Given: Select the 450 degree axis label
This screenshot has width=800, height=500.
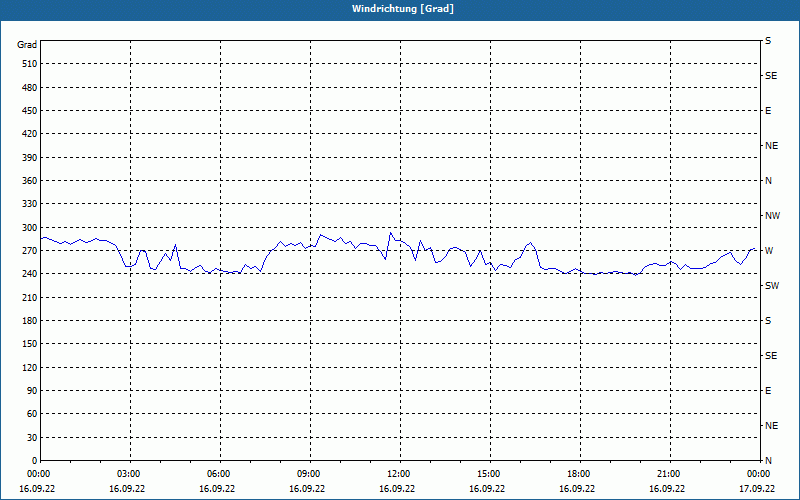Looking at the screenshot, I should 30,111.
